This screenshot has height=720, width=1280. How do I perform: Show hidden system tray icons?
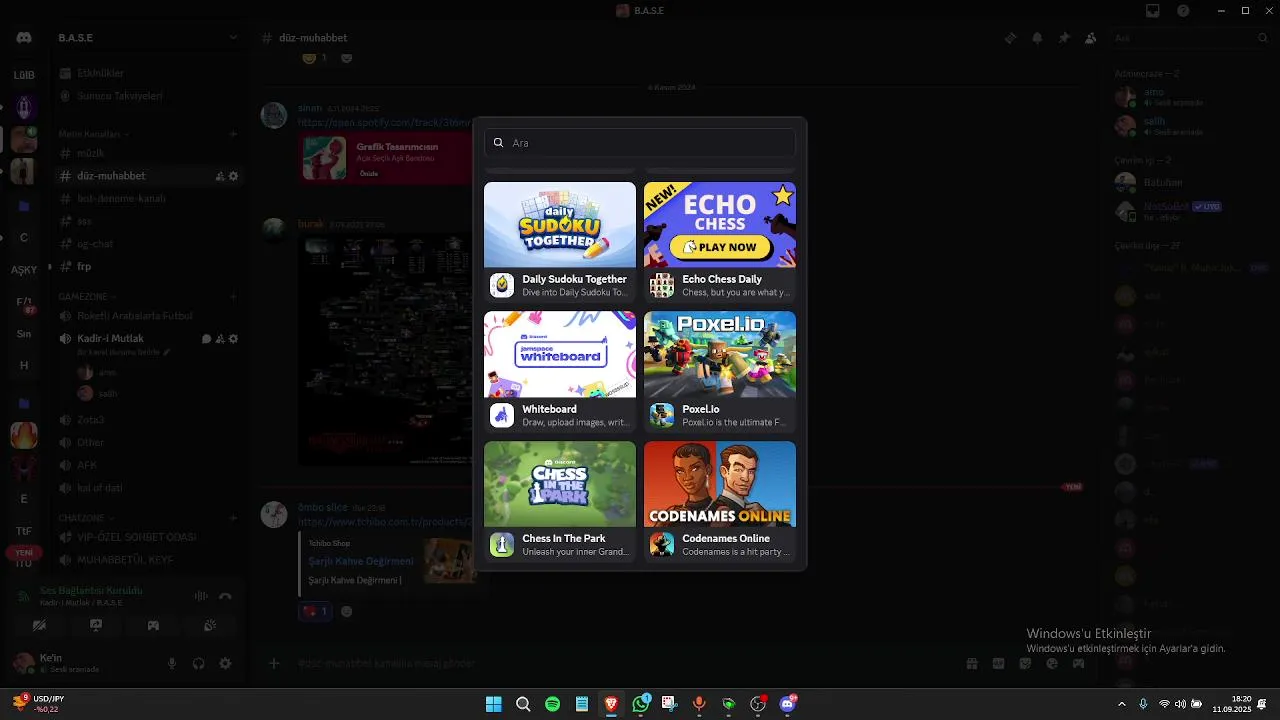click(x=1121, y=704)
